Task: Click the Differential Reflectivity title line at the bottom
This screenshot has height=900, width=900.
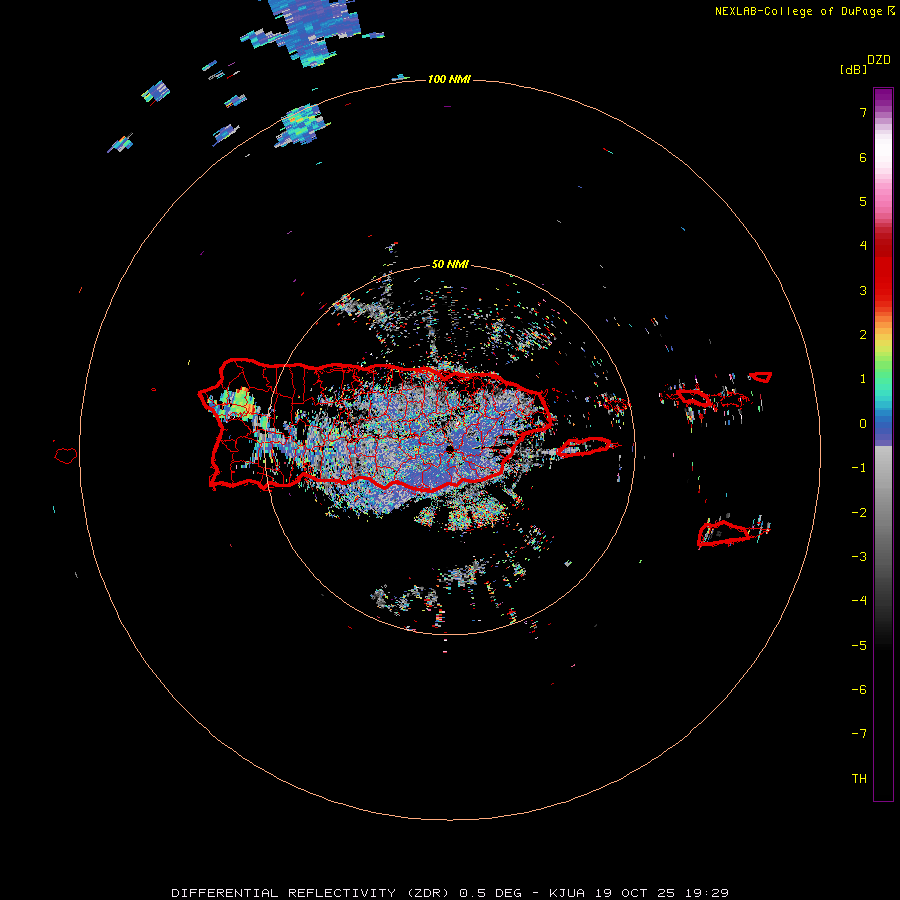Action: click(x=450, y=893)
